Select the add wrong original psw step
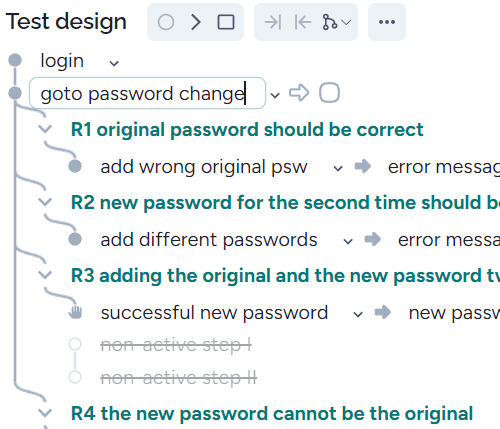 pyautogui.click(x=204, y=167)
